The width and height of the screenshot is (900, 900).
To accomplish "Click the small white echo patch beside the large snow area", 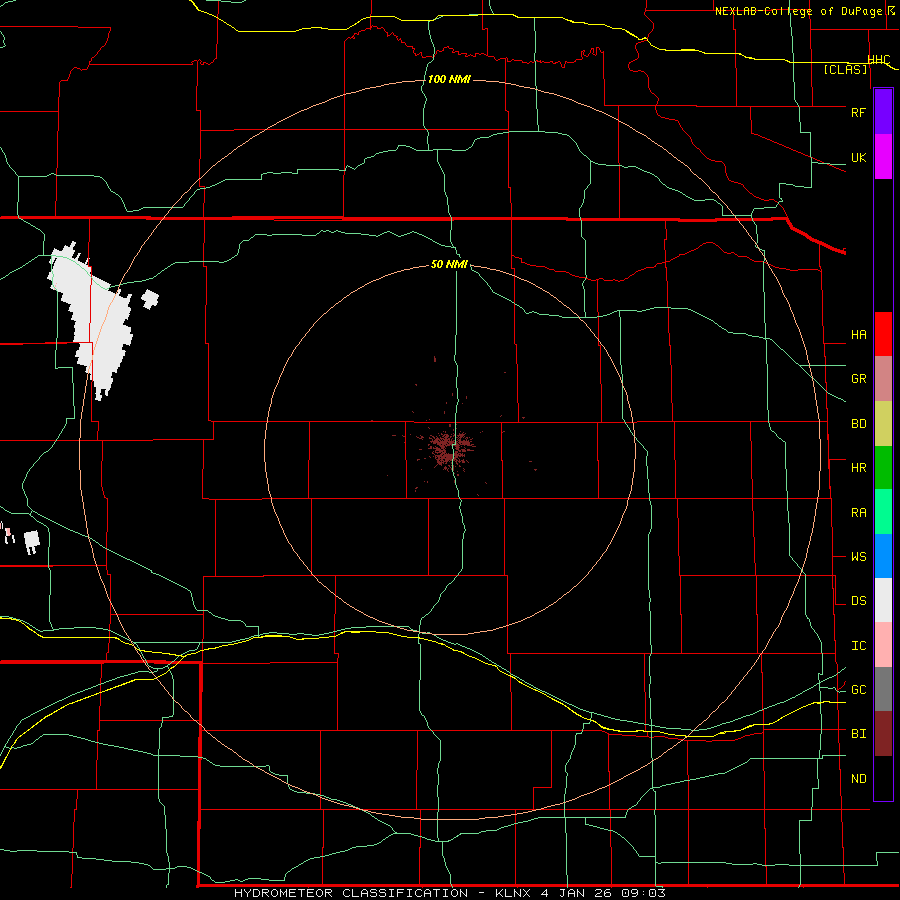I will [x=150, y=299].
